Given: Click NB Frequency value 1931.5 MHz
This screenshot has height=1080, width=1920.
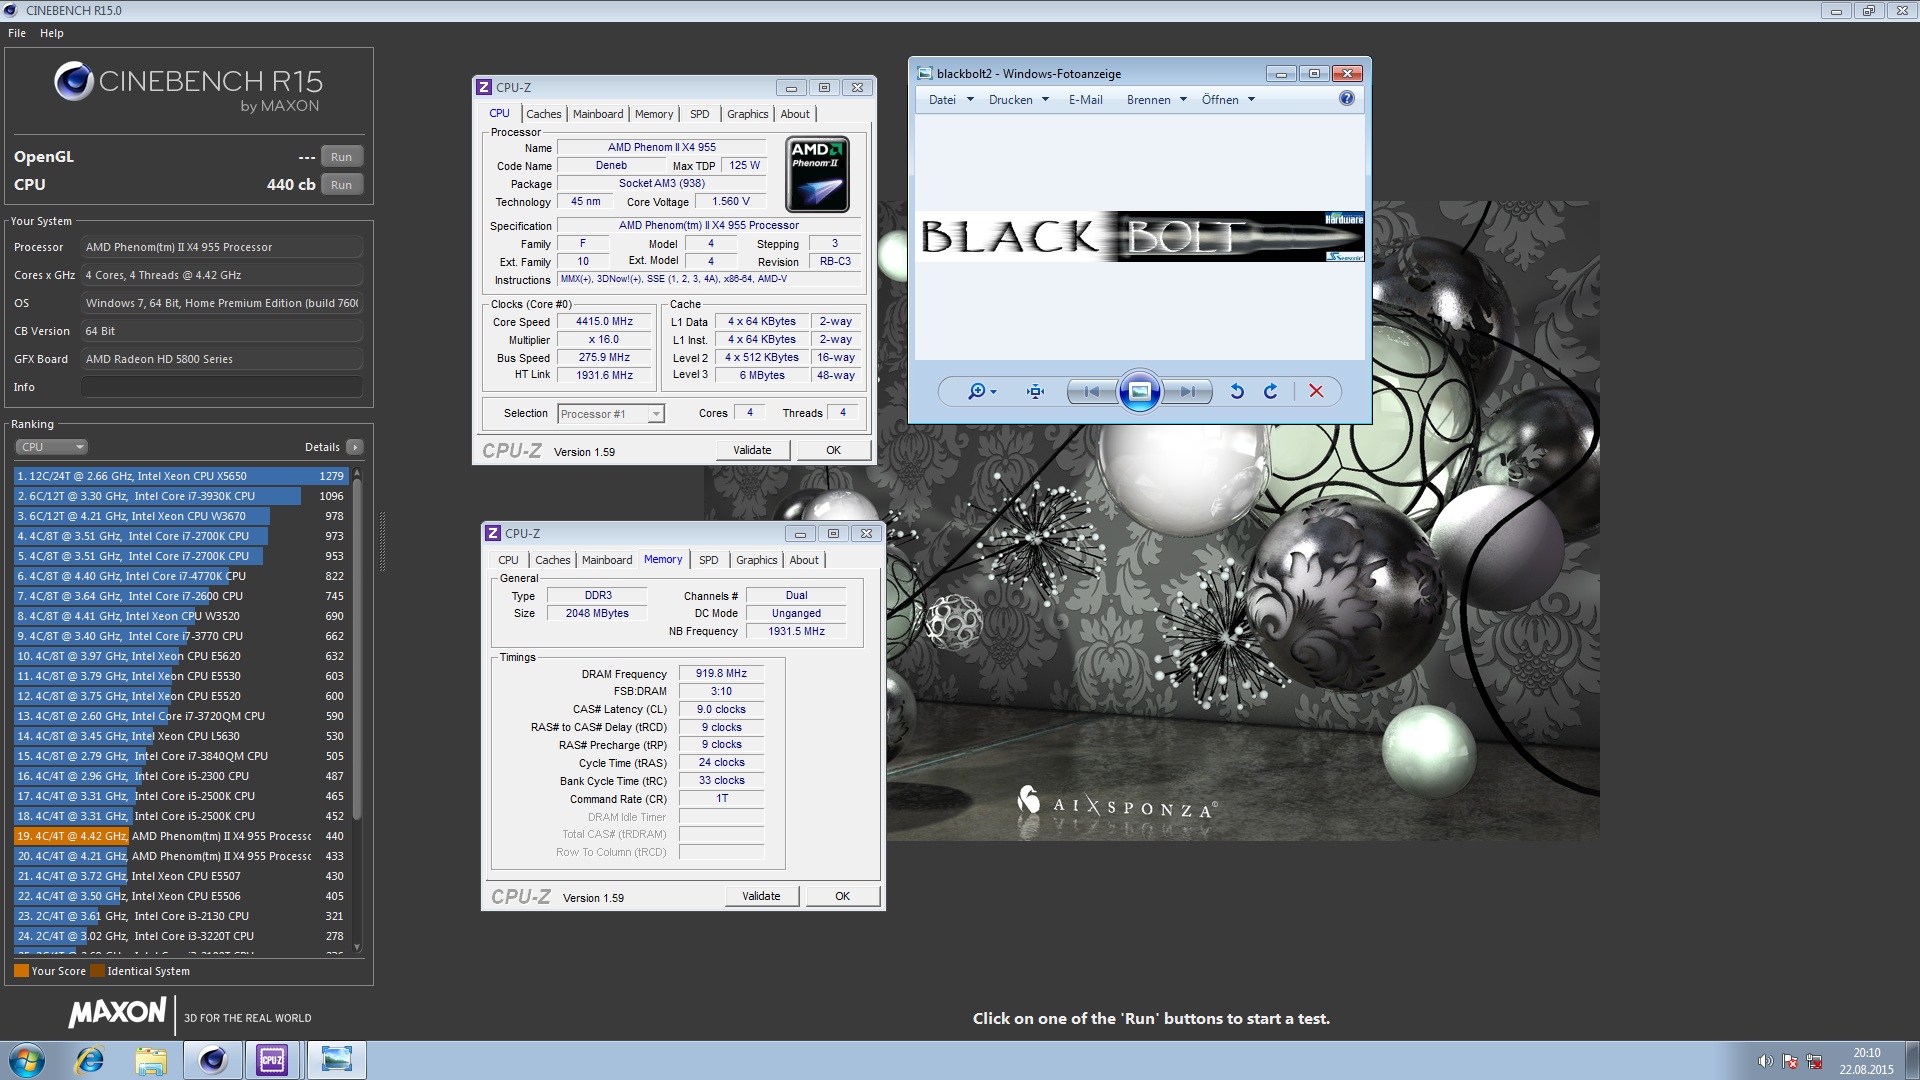Looking at the screenshot, I should pos(797,632).
